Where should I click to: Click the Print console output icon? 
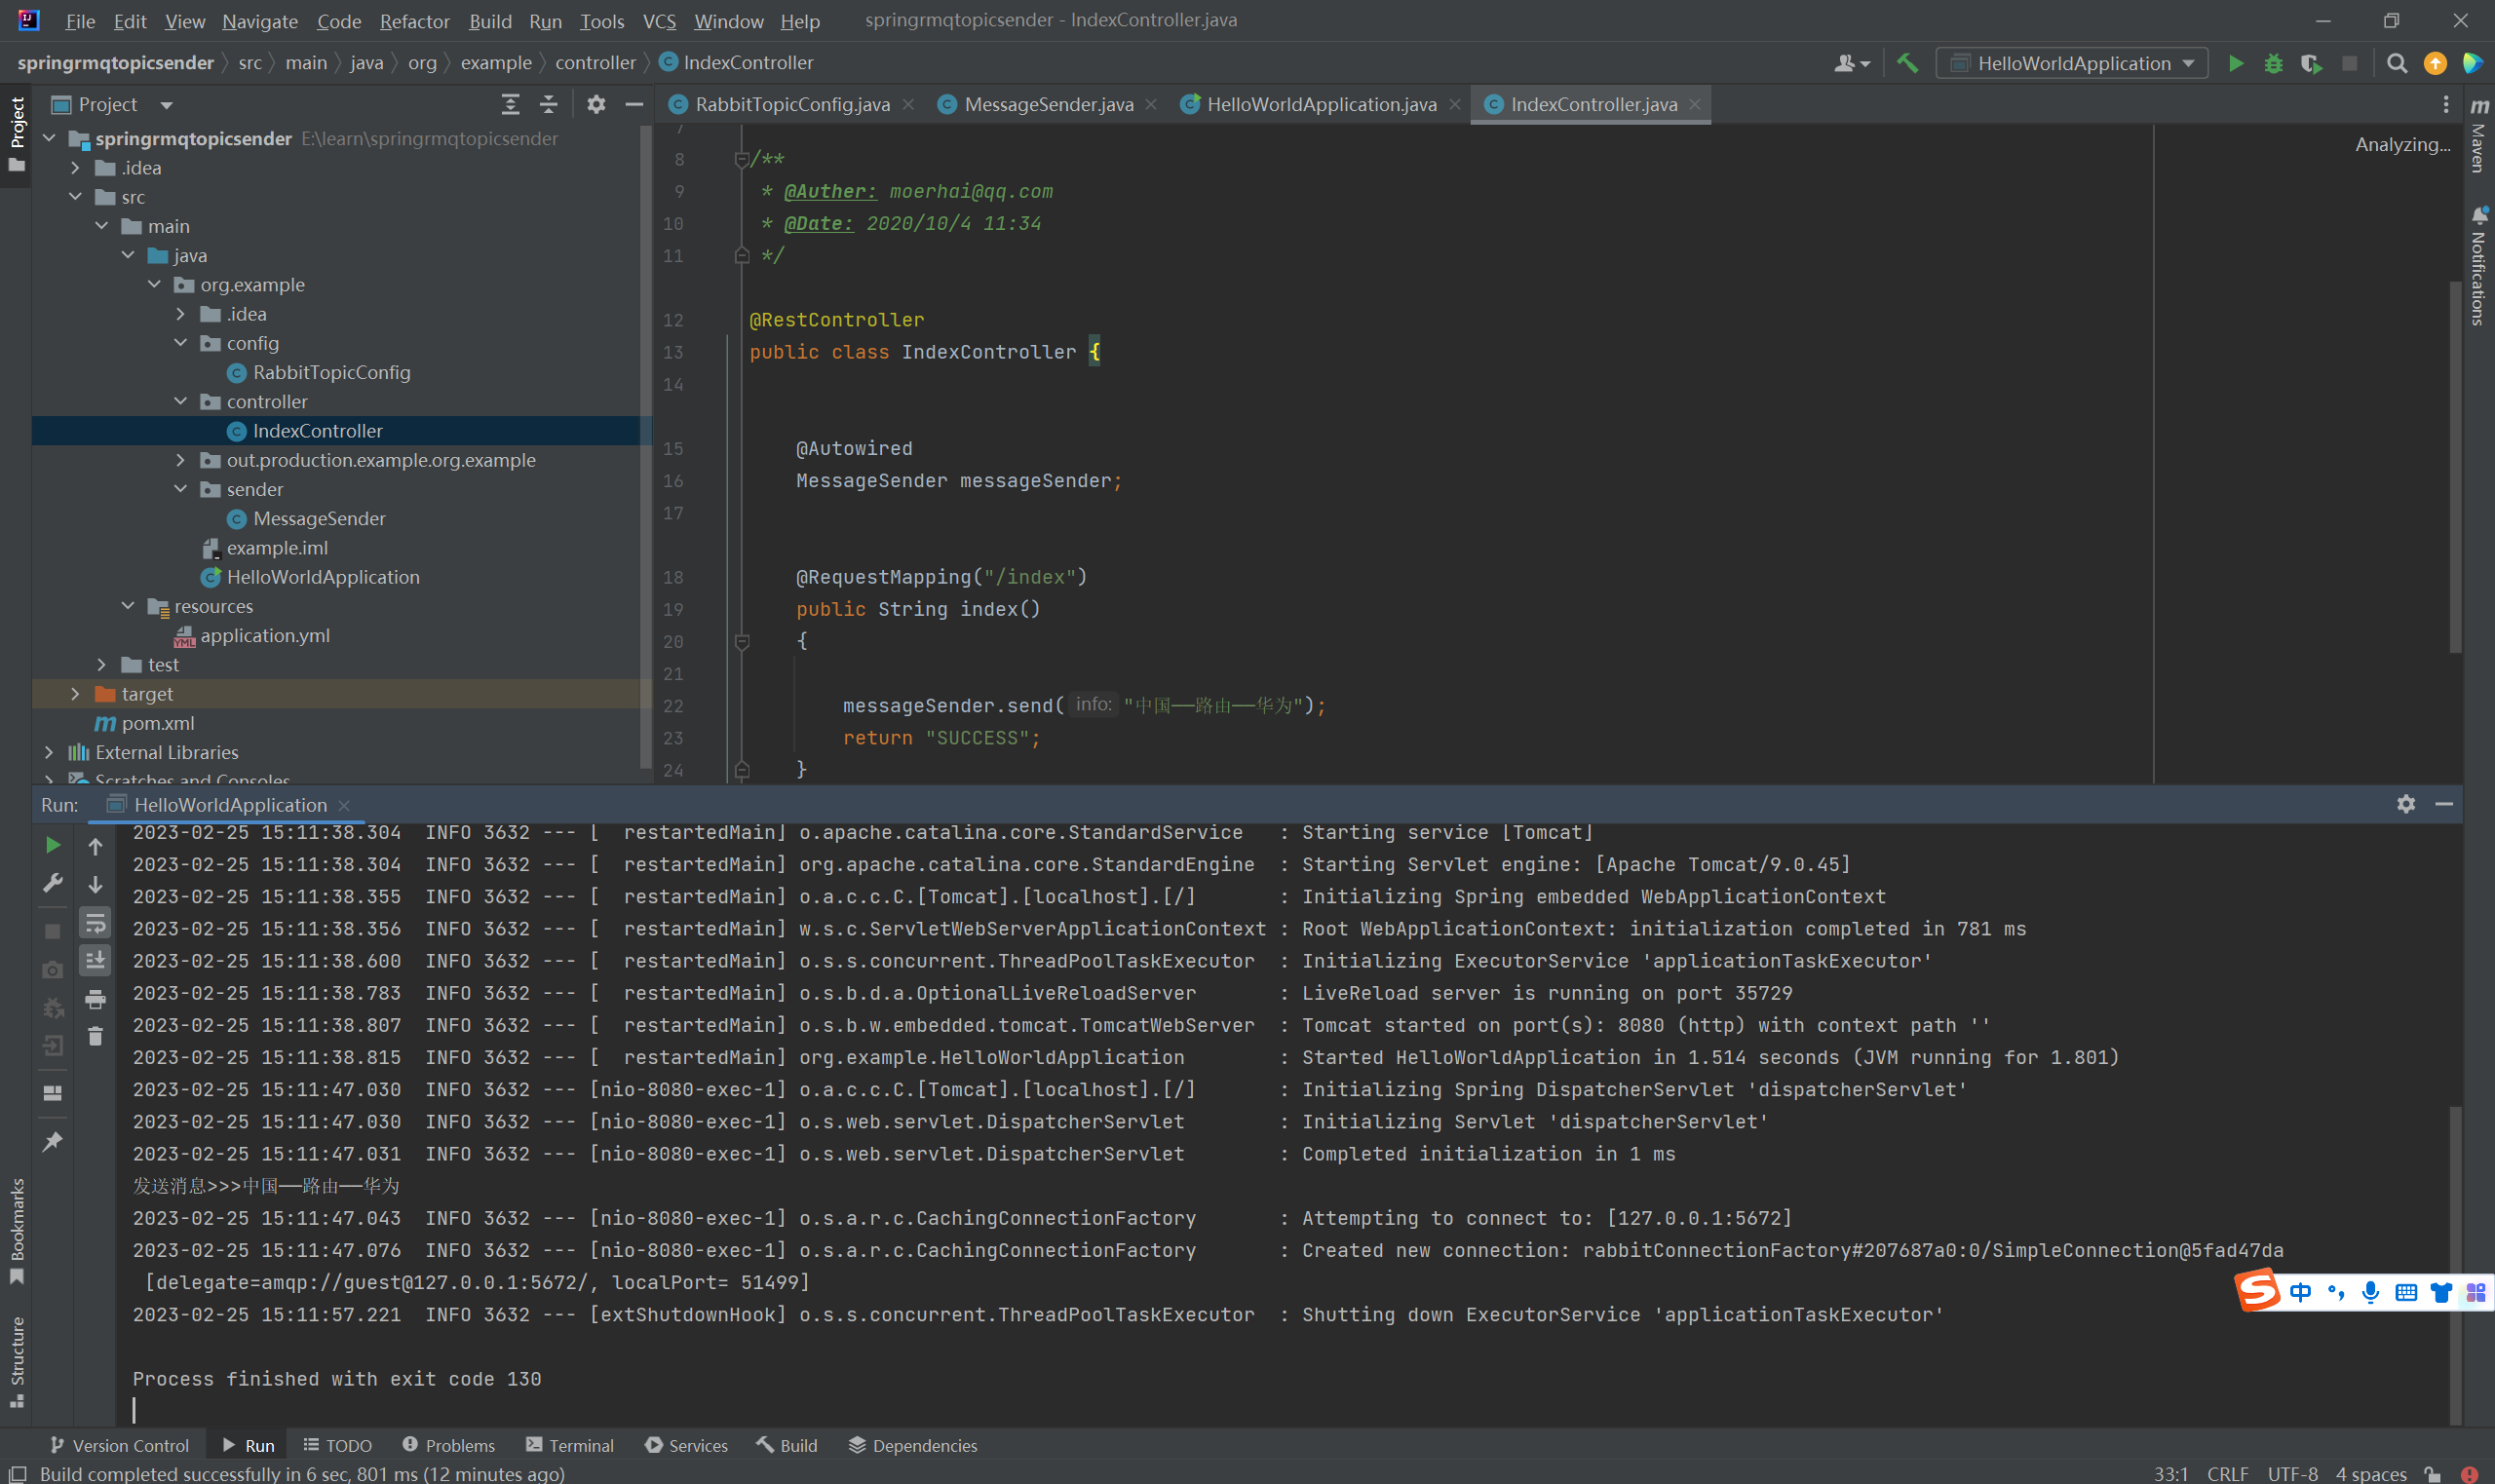[95, 999]
